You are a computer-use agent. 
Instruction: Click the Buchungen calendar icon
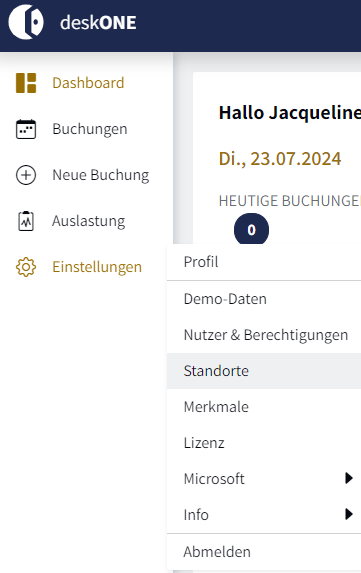26,129
